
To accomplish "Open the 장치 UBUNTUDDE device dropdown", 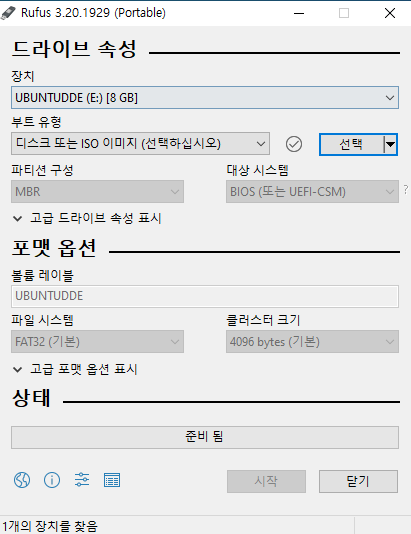I will 205,98.
